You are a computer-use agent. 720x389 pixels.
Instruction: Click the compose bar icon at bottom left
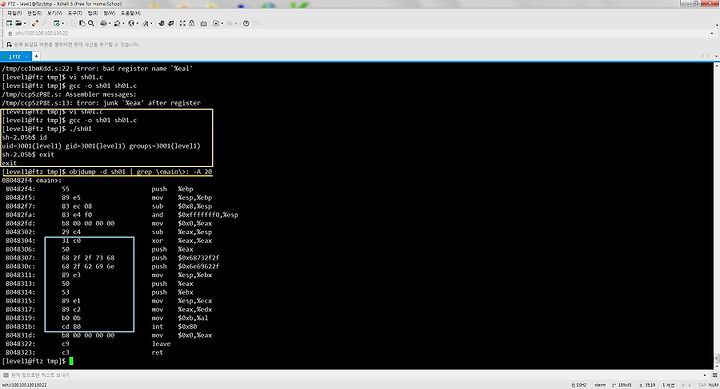pos(6,375)
